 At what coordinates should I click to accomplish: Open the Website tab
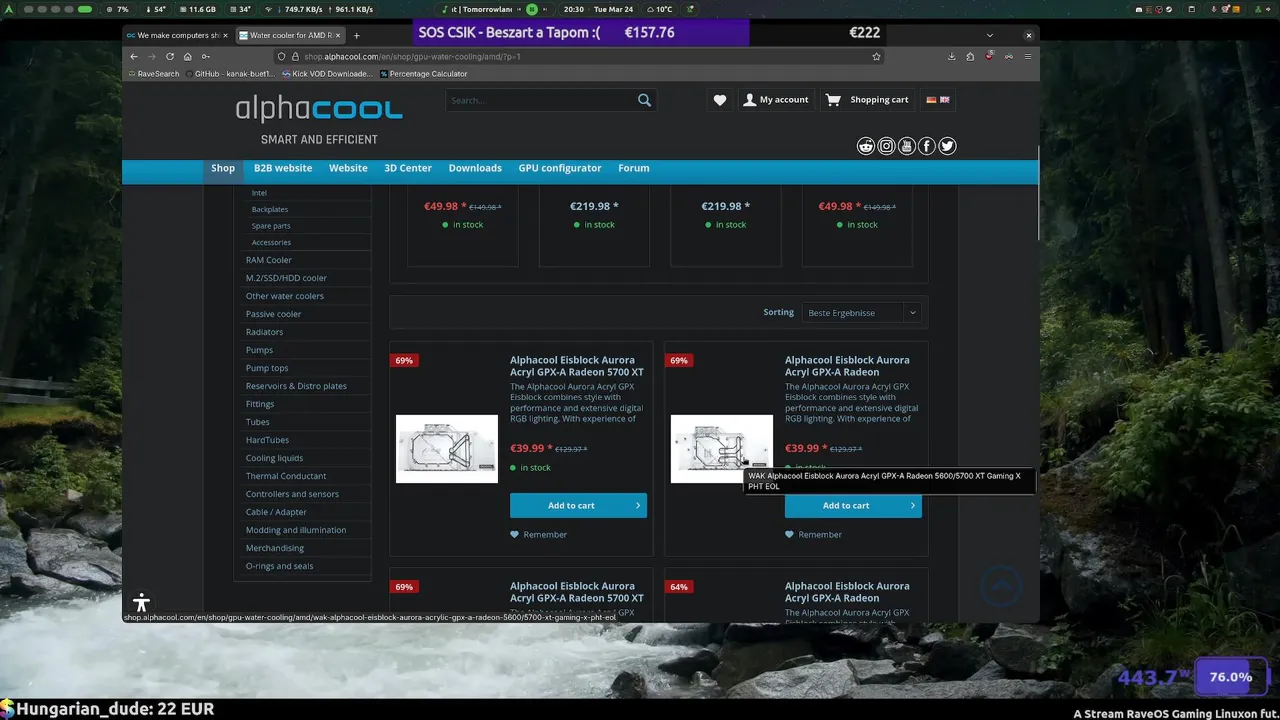[x=348, y=168]
